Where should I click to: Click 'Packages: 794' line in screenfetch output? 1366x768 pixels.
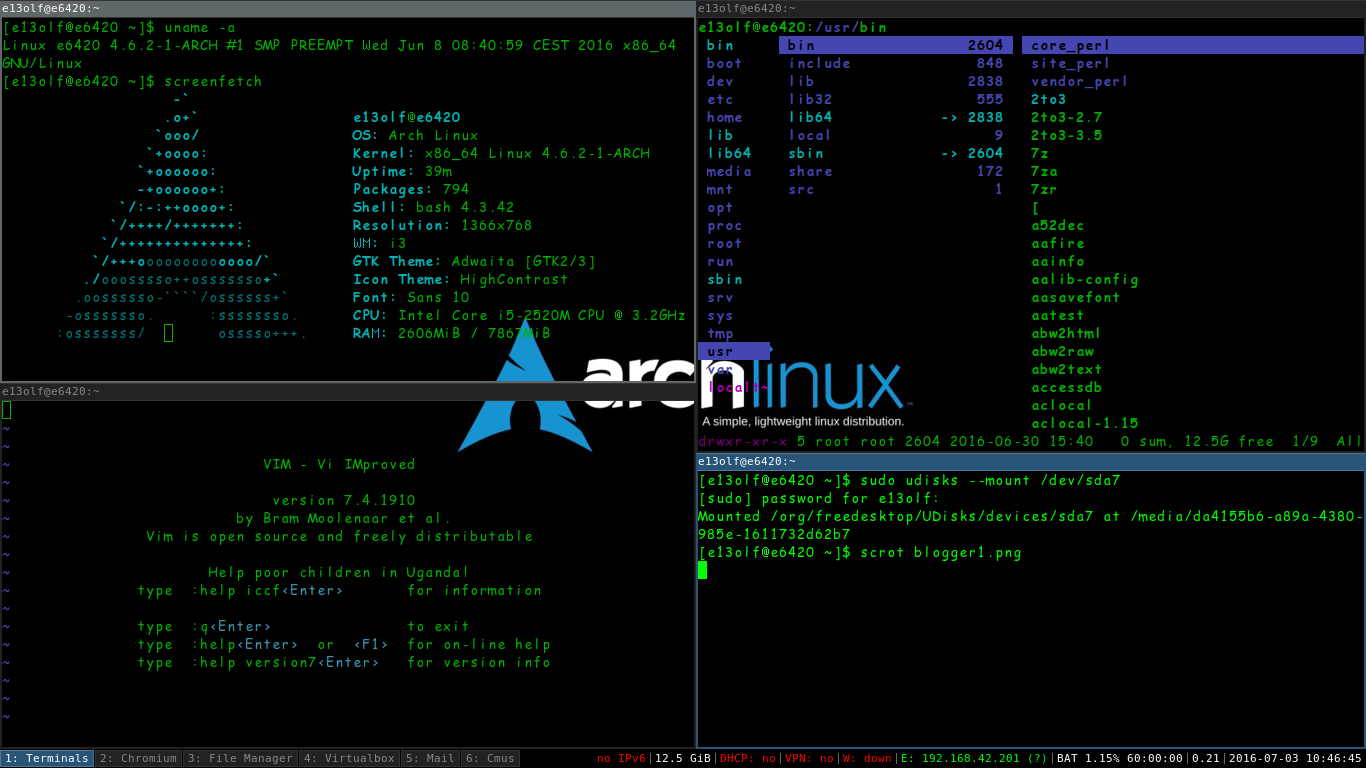tap(410, 189)
